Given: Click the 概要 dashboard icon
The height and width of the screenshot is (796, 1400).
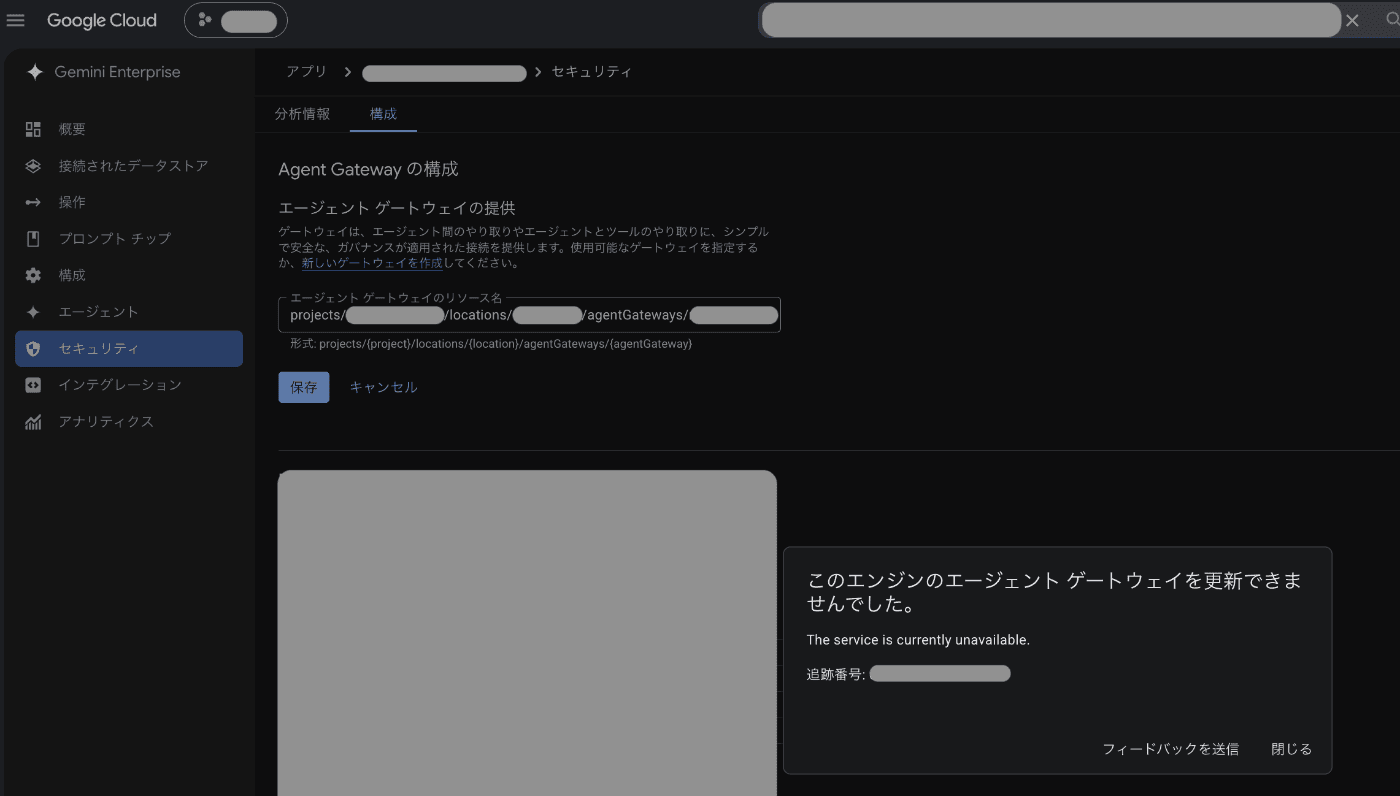Looking at the screenshot, I should pos(33,129).
